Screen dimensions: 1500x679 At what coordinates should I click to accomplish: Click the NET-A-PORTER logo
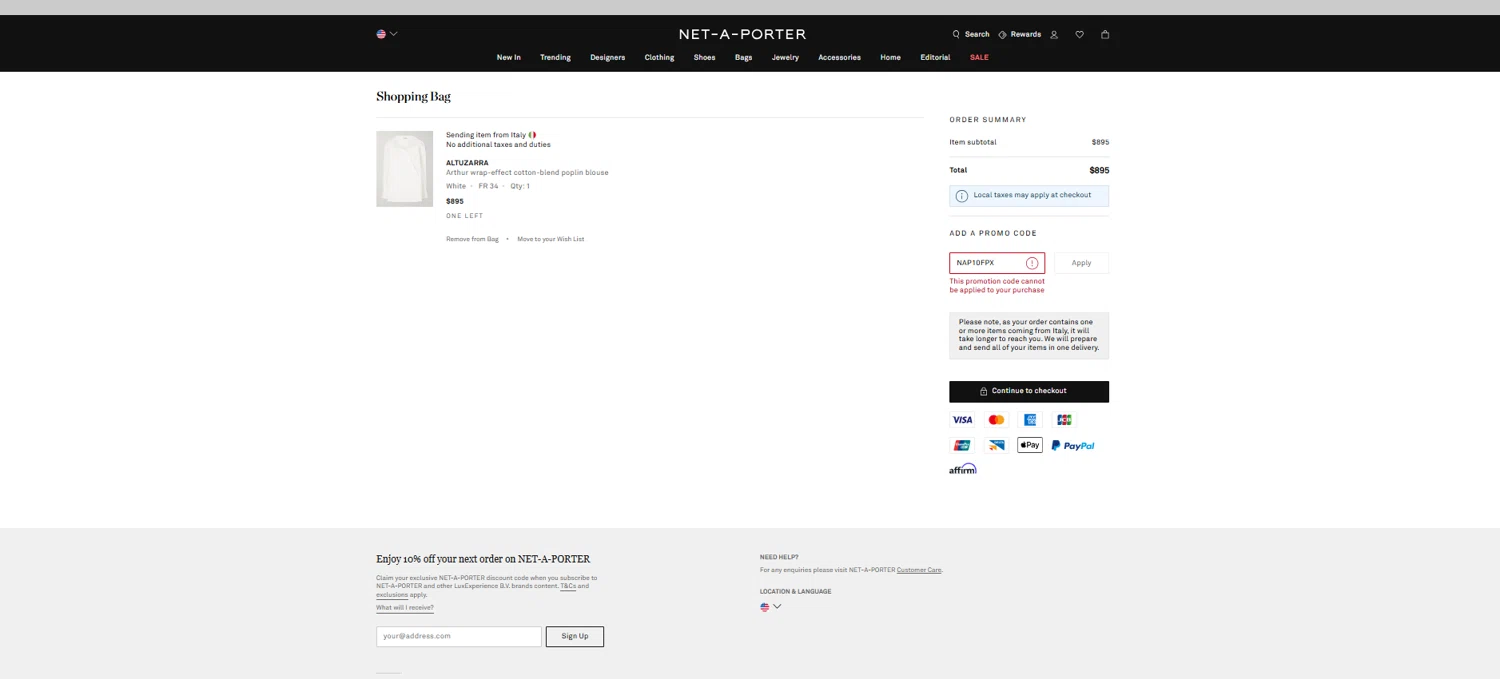tap(742, 34)
